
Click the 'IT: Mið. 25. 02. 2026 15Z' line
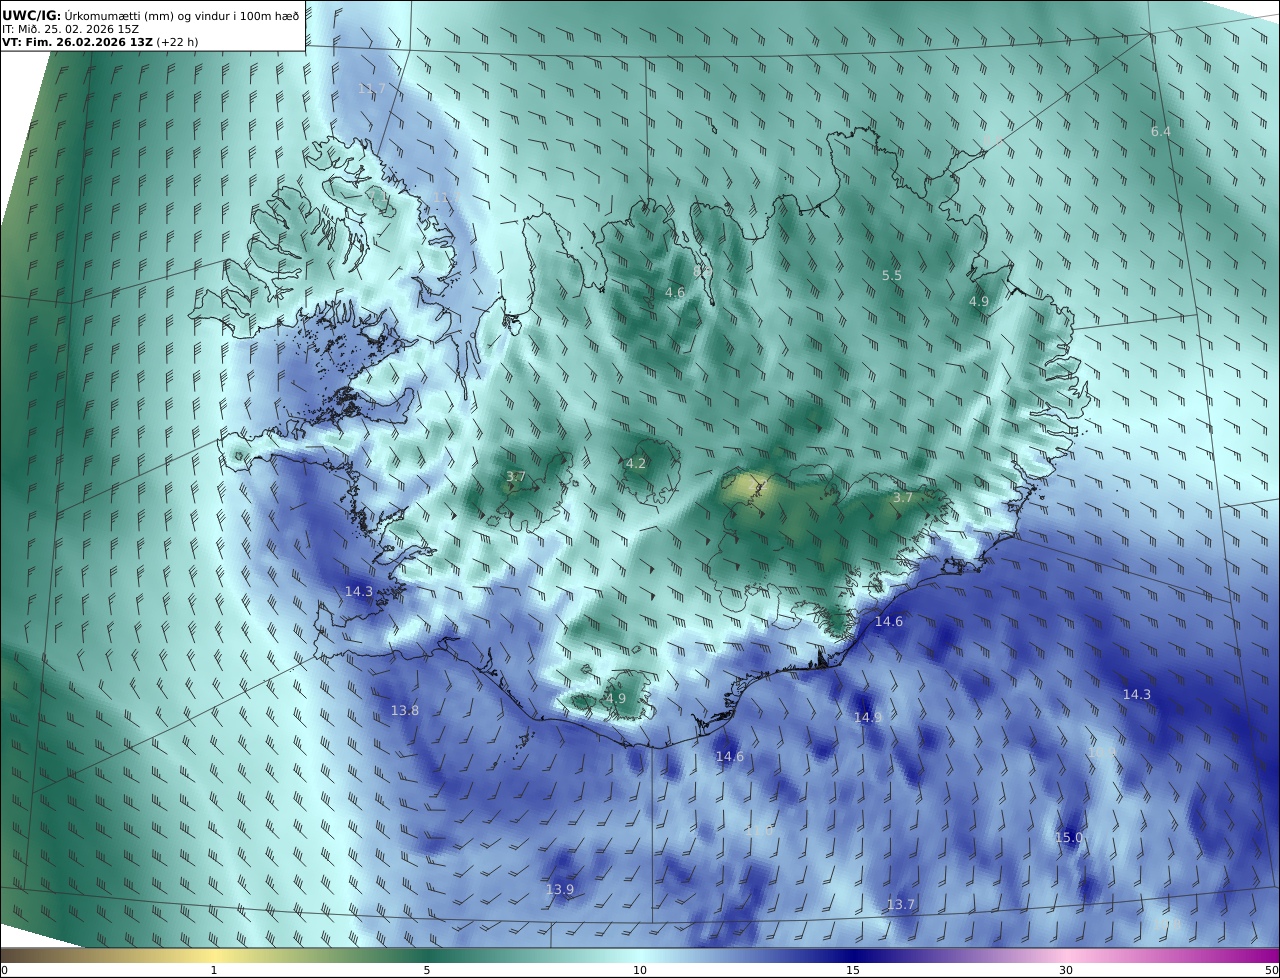click(70, 29)
